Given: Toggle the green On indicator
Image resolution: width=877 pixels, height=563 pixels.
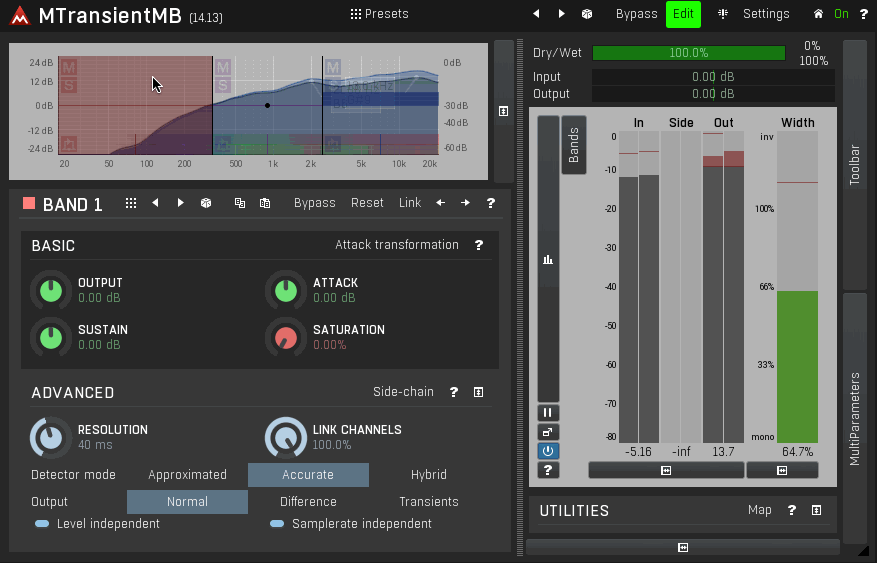Looking at the screenshot, I should pos(841,14).
